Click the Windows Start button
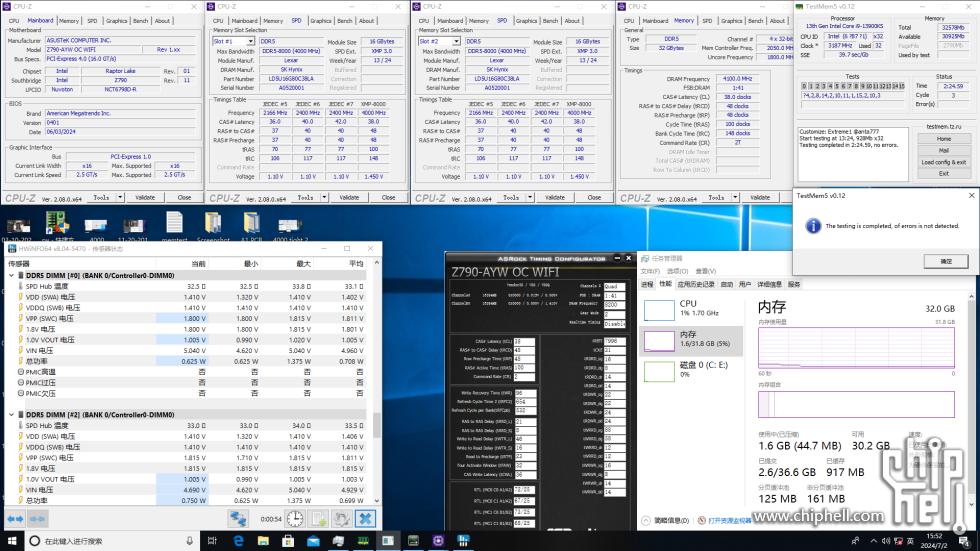The height and width of the screenshot is (551, 980). point(12,540)
